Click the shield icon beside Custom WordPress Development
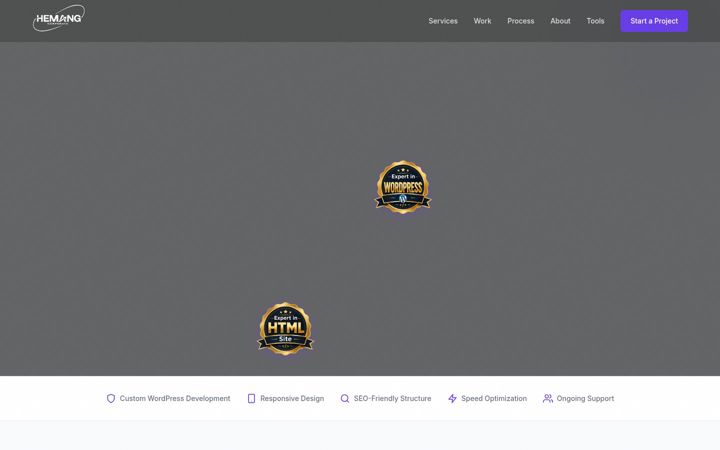Image resolution: width=720 pixels, height=450 pixels. [111, 399]
